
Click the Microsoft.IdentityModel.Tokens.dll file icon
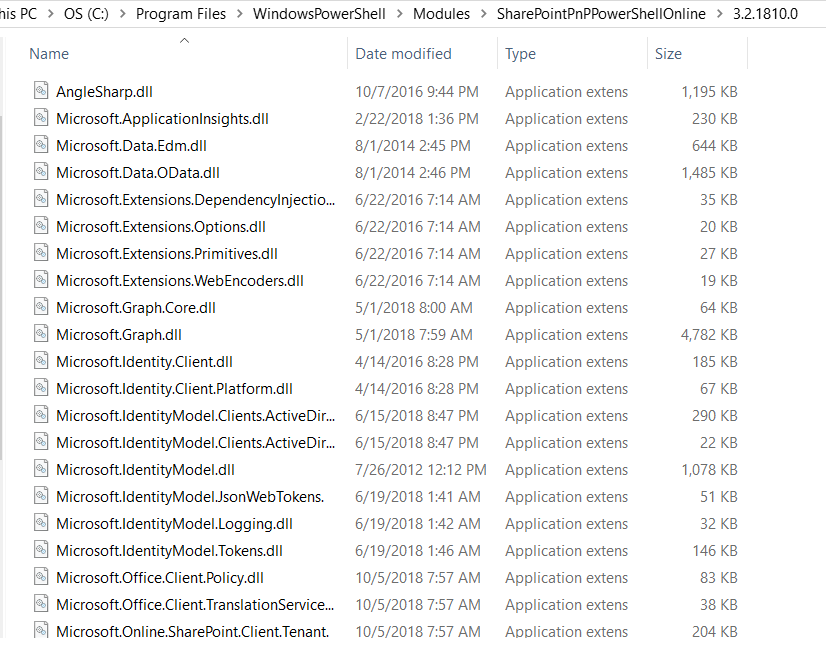tap(41, 549)
